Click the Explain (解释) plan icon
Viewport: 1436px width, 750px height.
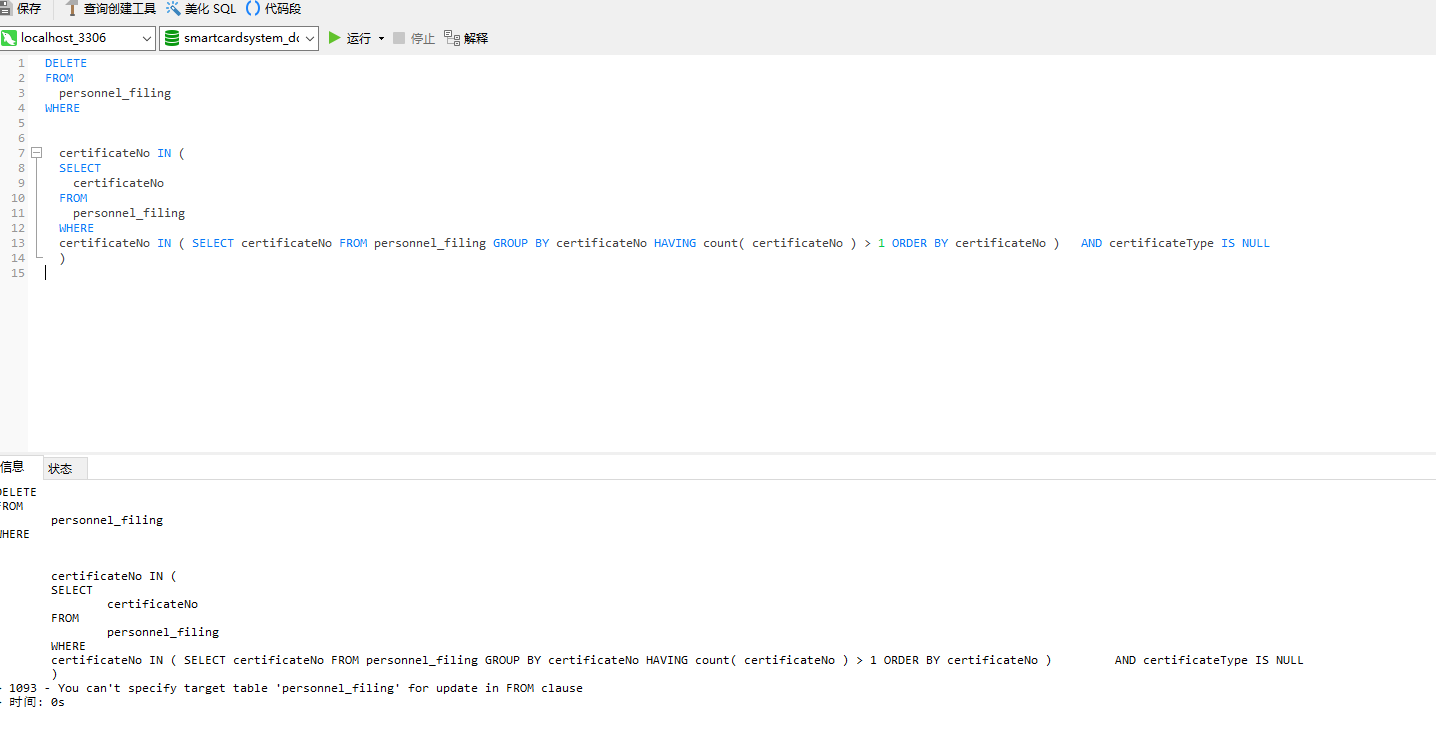[452, 38]
